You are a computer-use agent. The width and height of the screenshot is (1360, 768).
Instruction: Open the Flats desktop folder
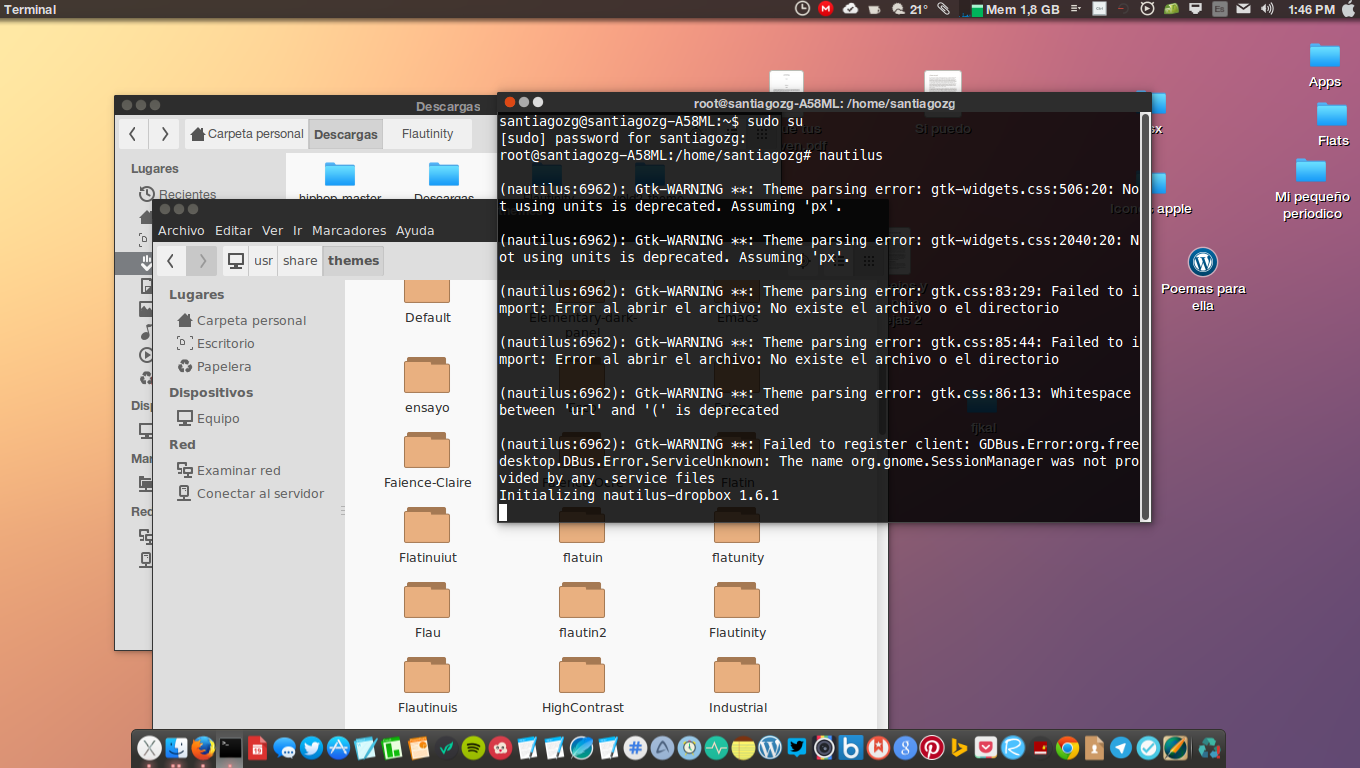pyautogui.click(x=1332, y=124)
